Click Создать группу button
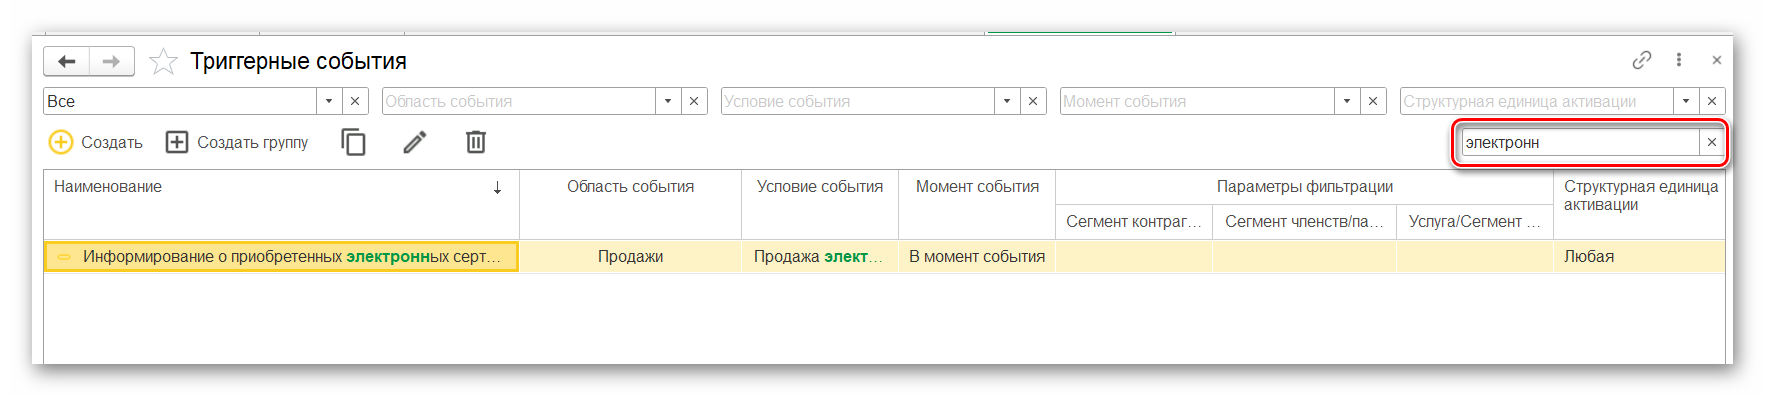Viewport: 1765px width, 396px height. (237, 142)
